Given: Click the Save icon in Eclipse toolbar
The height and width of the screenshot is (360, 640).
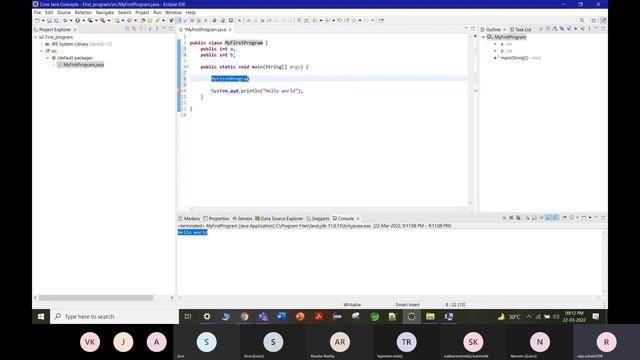Looking at the screenshot, I should pos(49,20).
